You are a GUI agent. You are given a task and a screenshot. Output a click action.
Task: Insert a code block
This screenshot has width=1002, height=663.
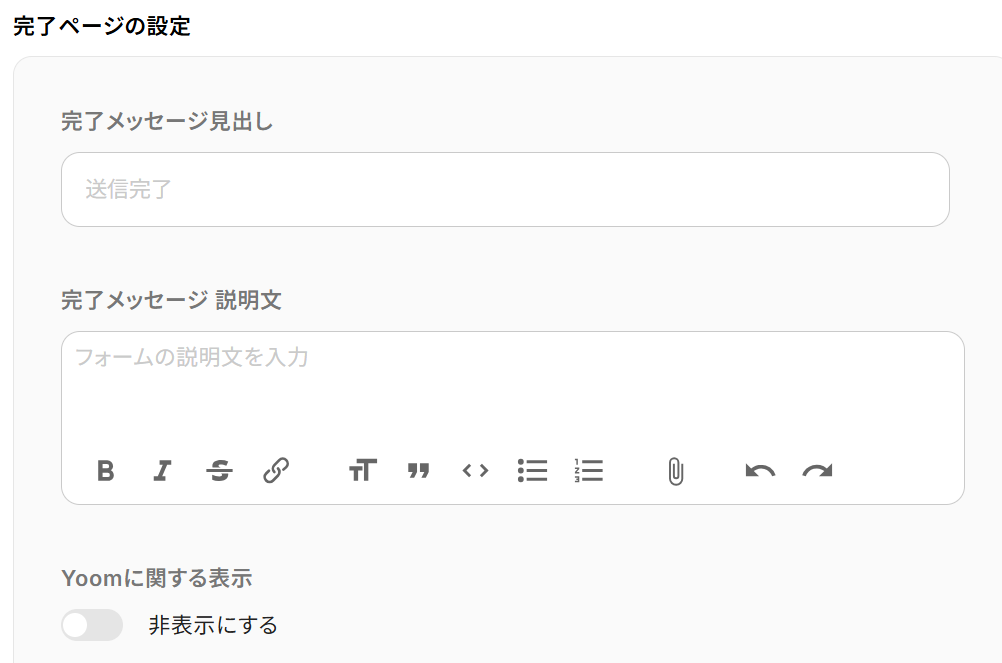(475, 471)
